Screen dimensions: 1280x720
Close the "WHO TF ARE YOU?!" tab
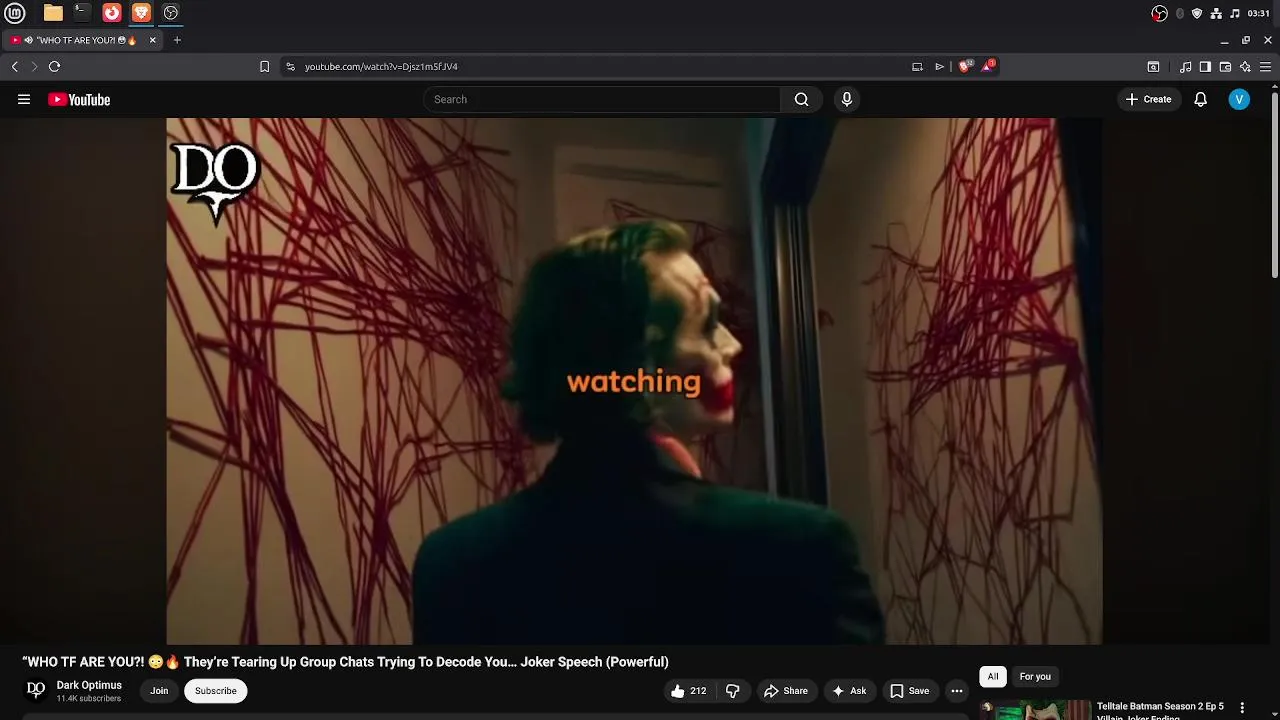(153, 40)
